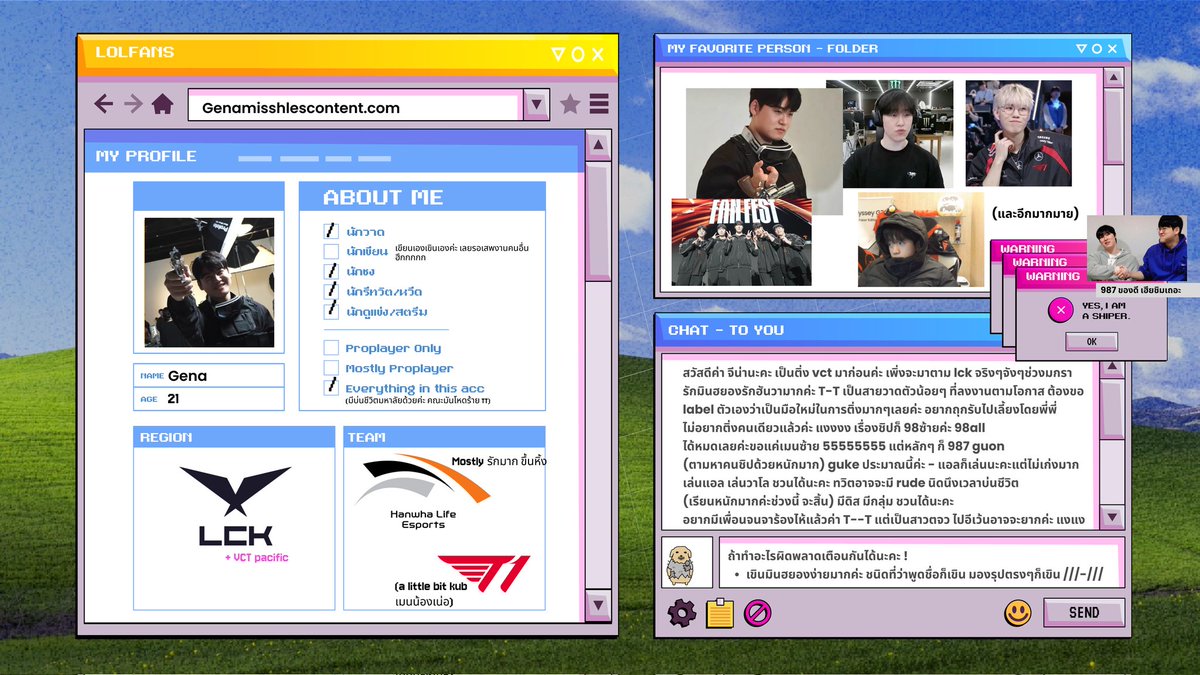Toggle the Everything in this acc checkbox
Screen dimensions: 1200x675
(331, 387)
